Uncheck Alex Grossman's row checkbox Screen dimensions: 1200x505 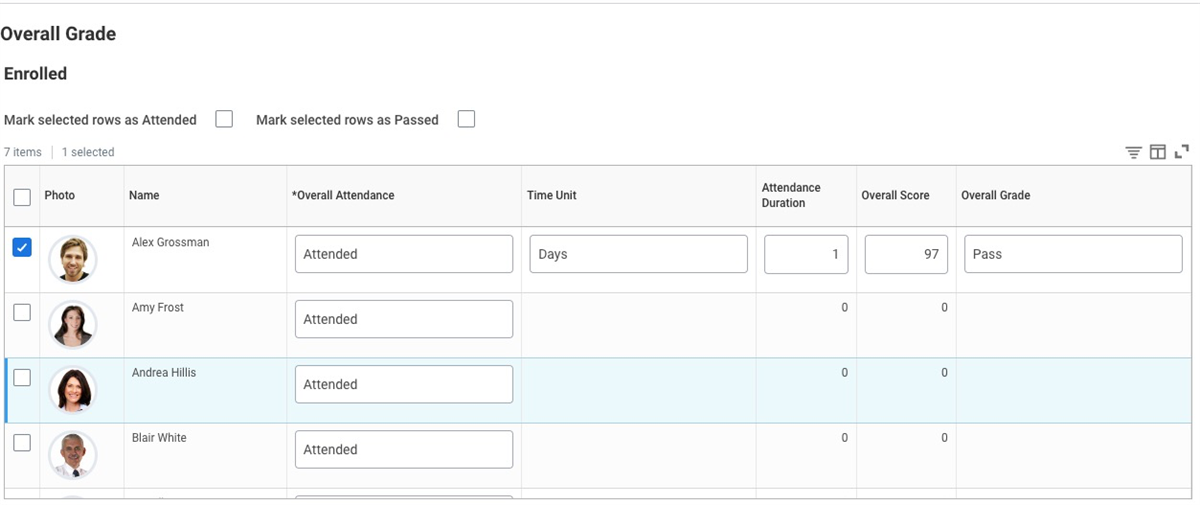click(x=22, y=247)
